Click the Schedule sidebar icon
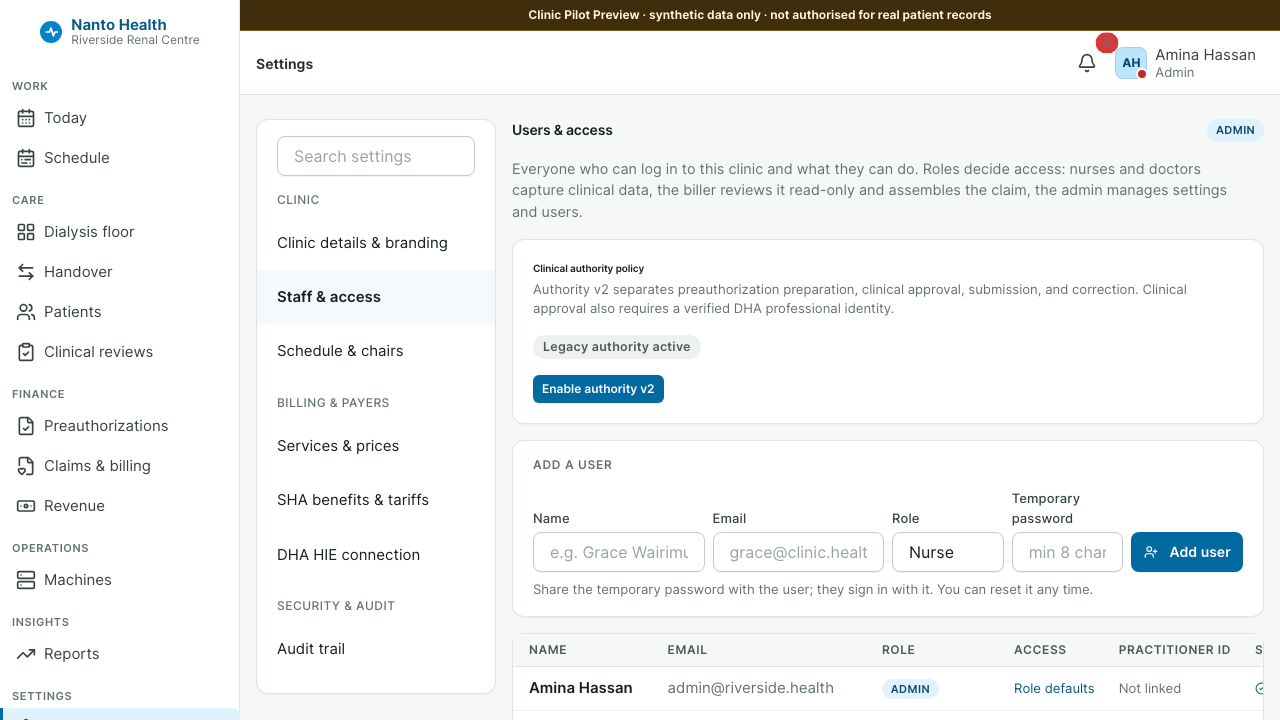The image size is (1280, 720). 26,158
